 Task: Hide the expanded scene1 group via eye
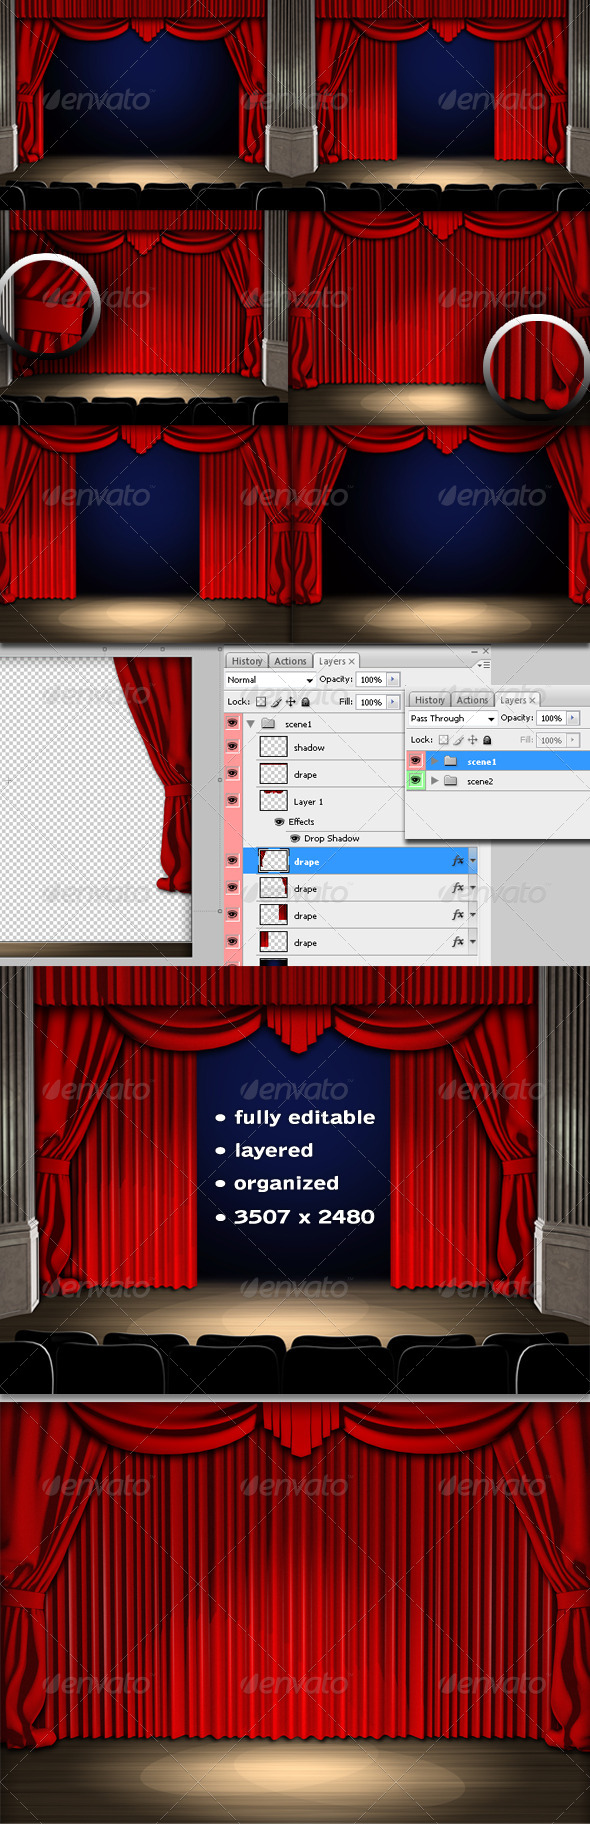click(233, 722)
